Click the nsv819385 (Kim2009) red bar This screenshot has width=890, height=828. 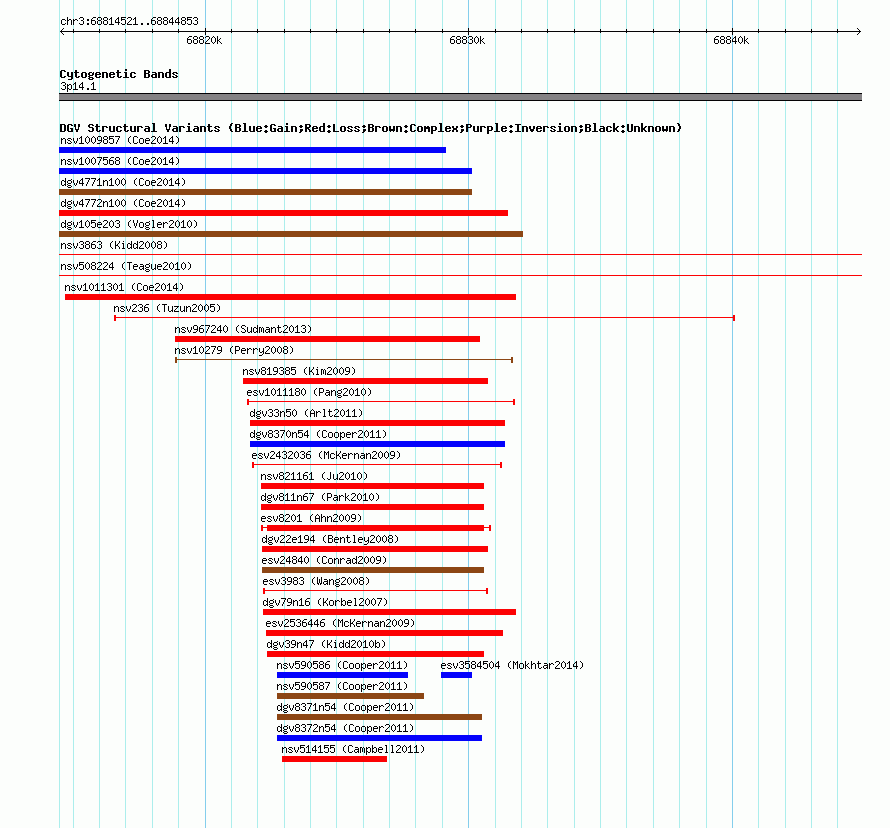365,381
